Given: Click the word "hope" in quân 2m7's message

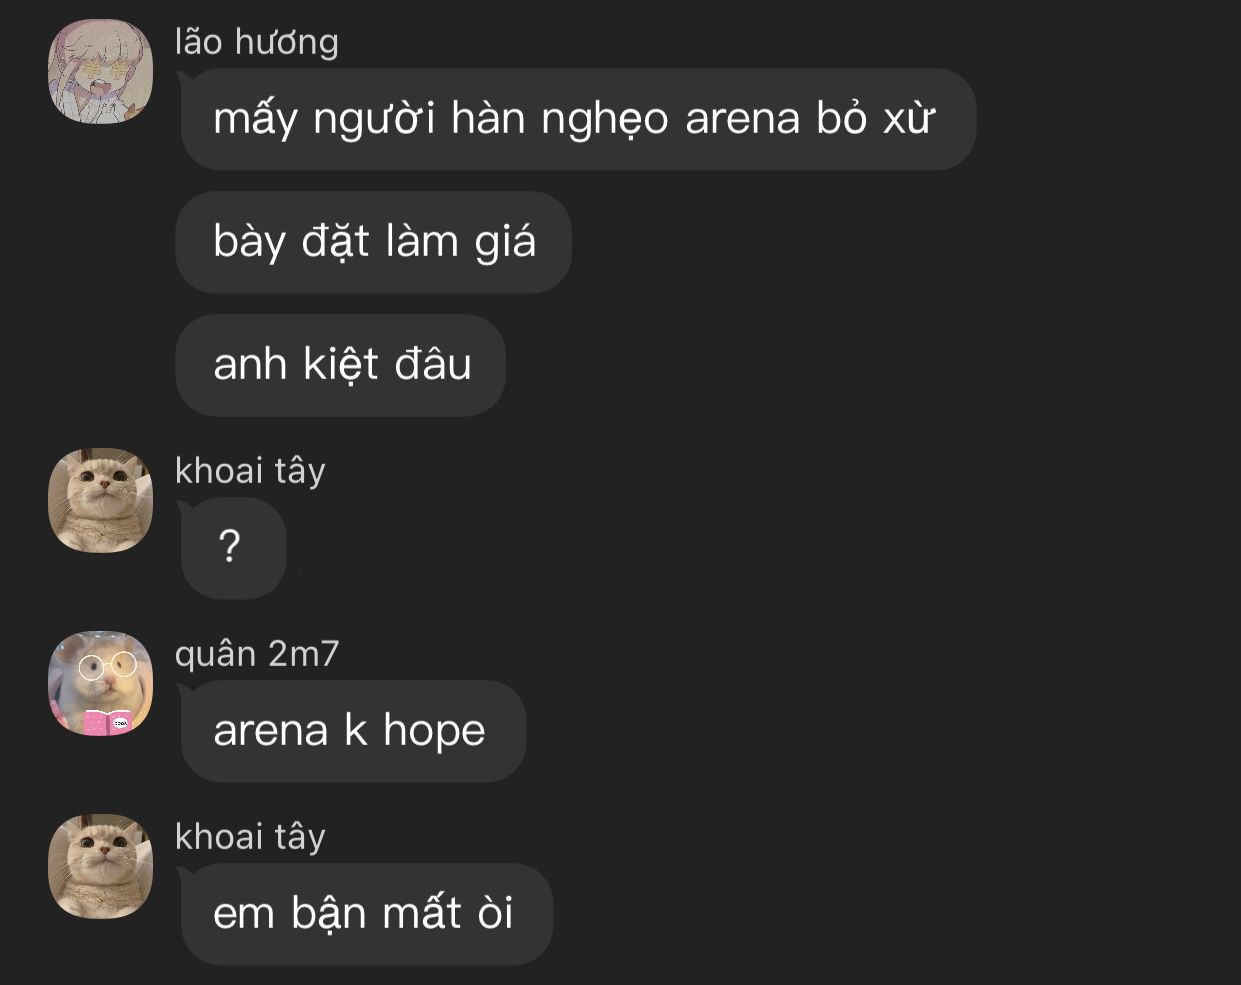Looking at the screenshot, I should 434,732.
